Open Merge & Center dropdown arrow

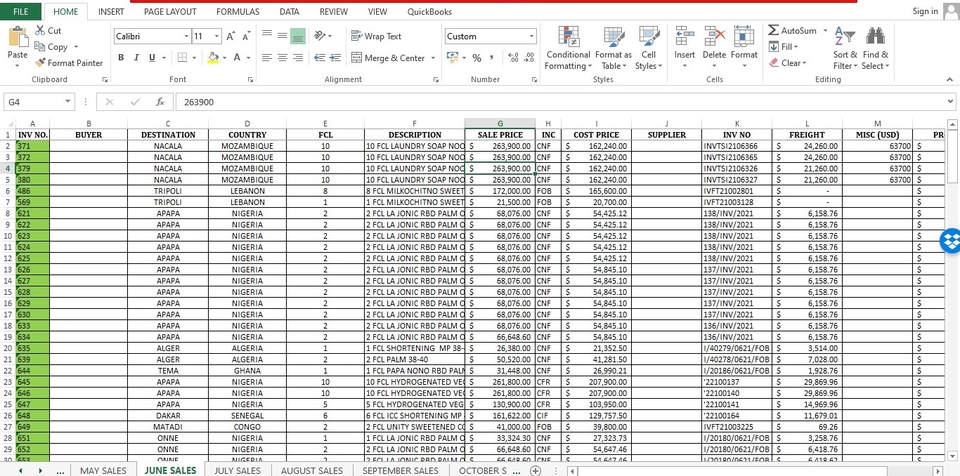(433, 58)
